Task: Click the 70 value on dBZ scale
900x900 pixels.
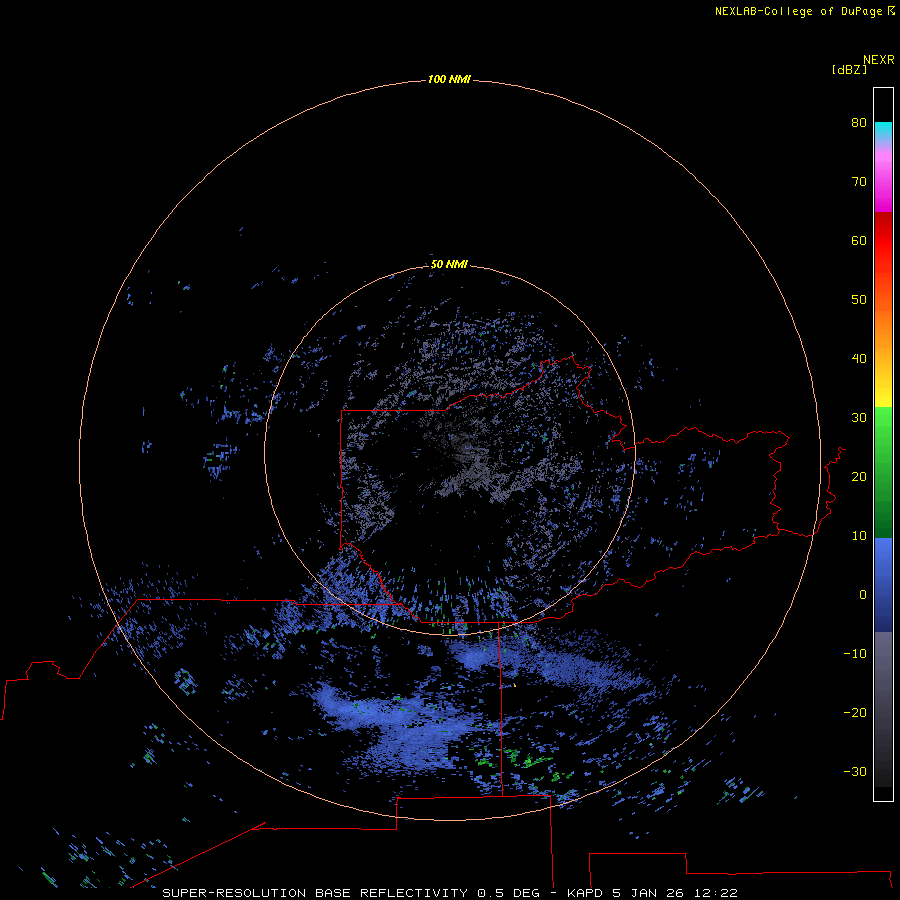Action: click(859, 181)
